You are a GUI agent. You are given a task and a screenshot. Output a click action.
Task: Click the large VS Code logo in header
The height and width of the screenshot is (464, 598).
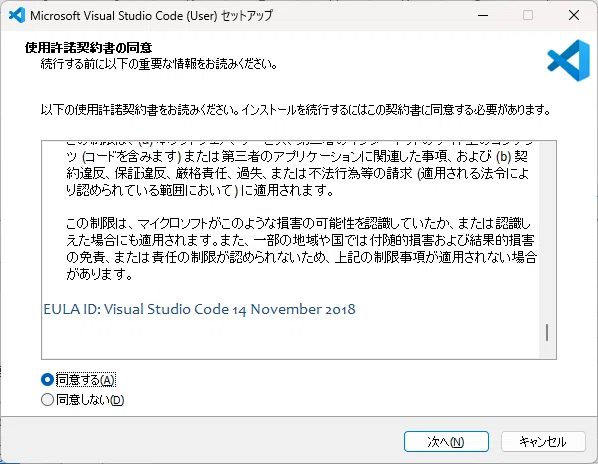click(569, 61)
